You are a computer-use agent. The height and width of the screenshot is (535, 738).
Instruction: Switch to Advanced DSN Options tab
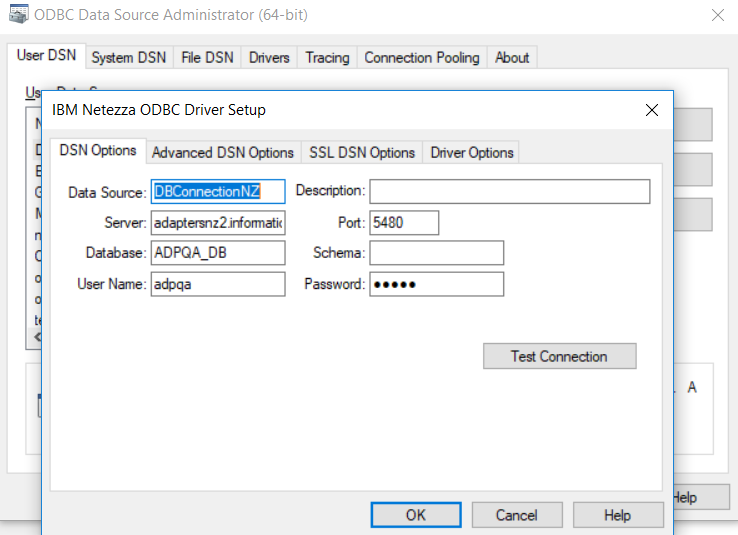tap(223, 152)
